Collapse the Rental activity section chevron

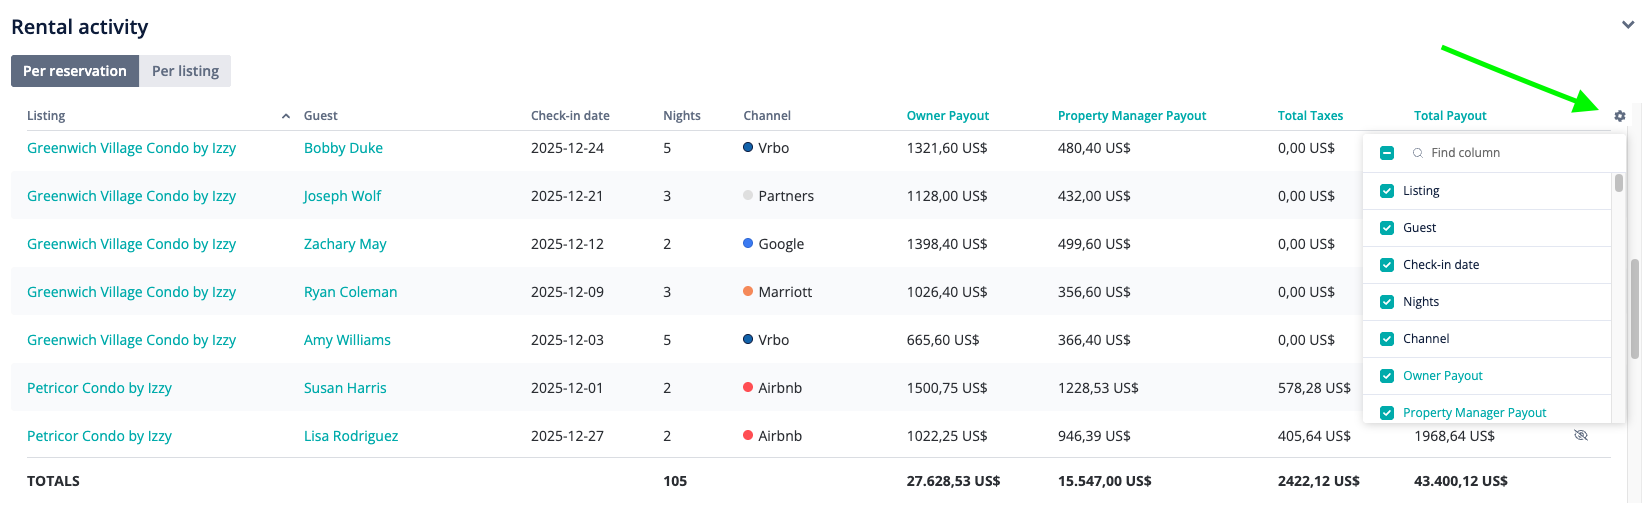coord(1628,25)
